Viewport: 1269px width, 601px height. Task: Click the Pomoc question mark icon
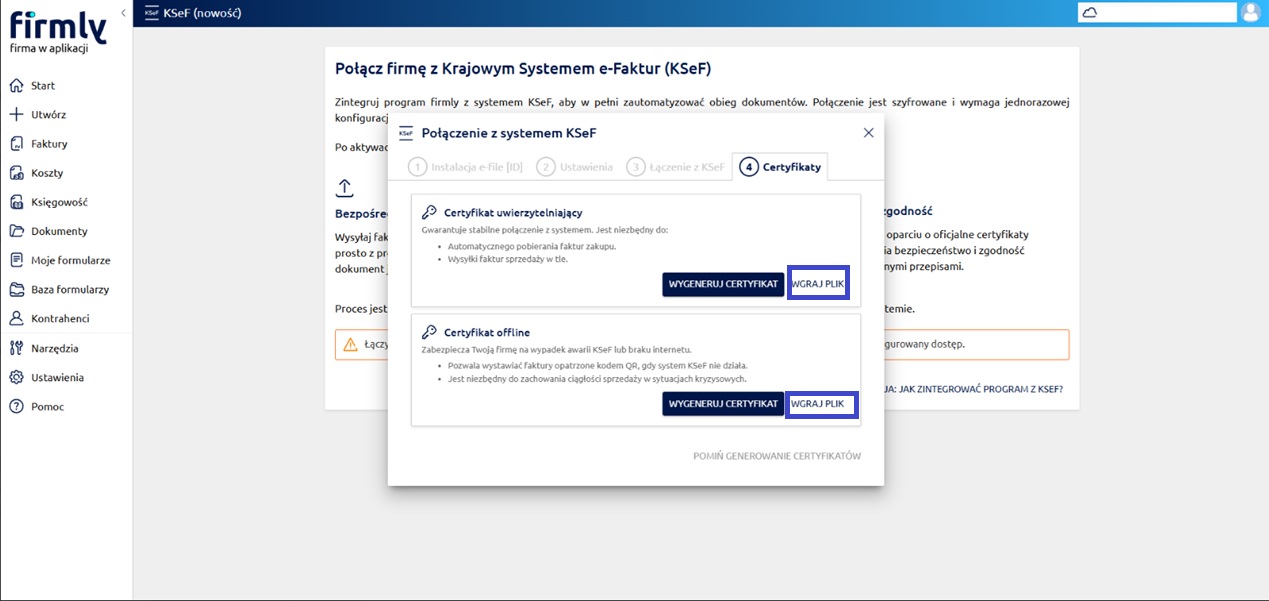coord(16,406)
